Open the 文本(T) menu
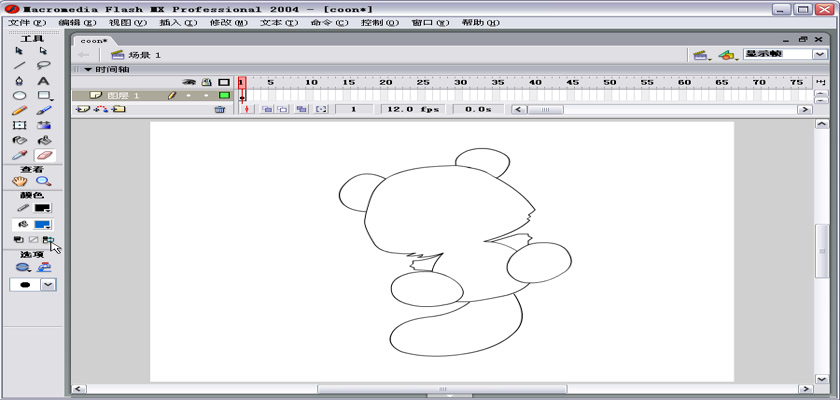 279,23
